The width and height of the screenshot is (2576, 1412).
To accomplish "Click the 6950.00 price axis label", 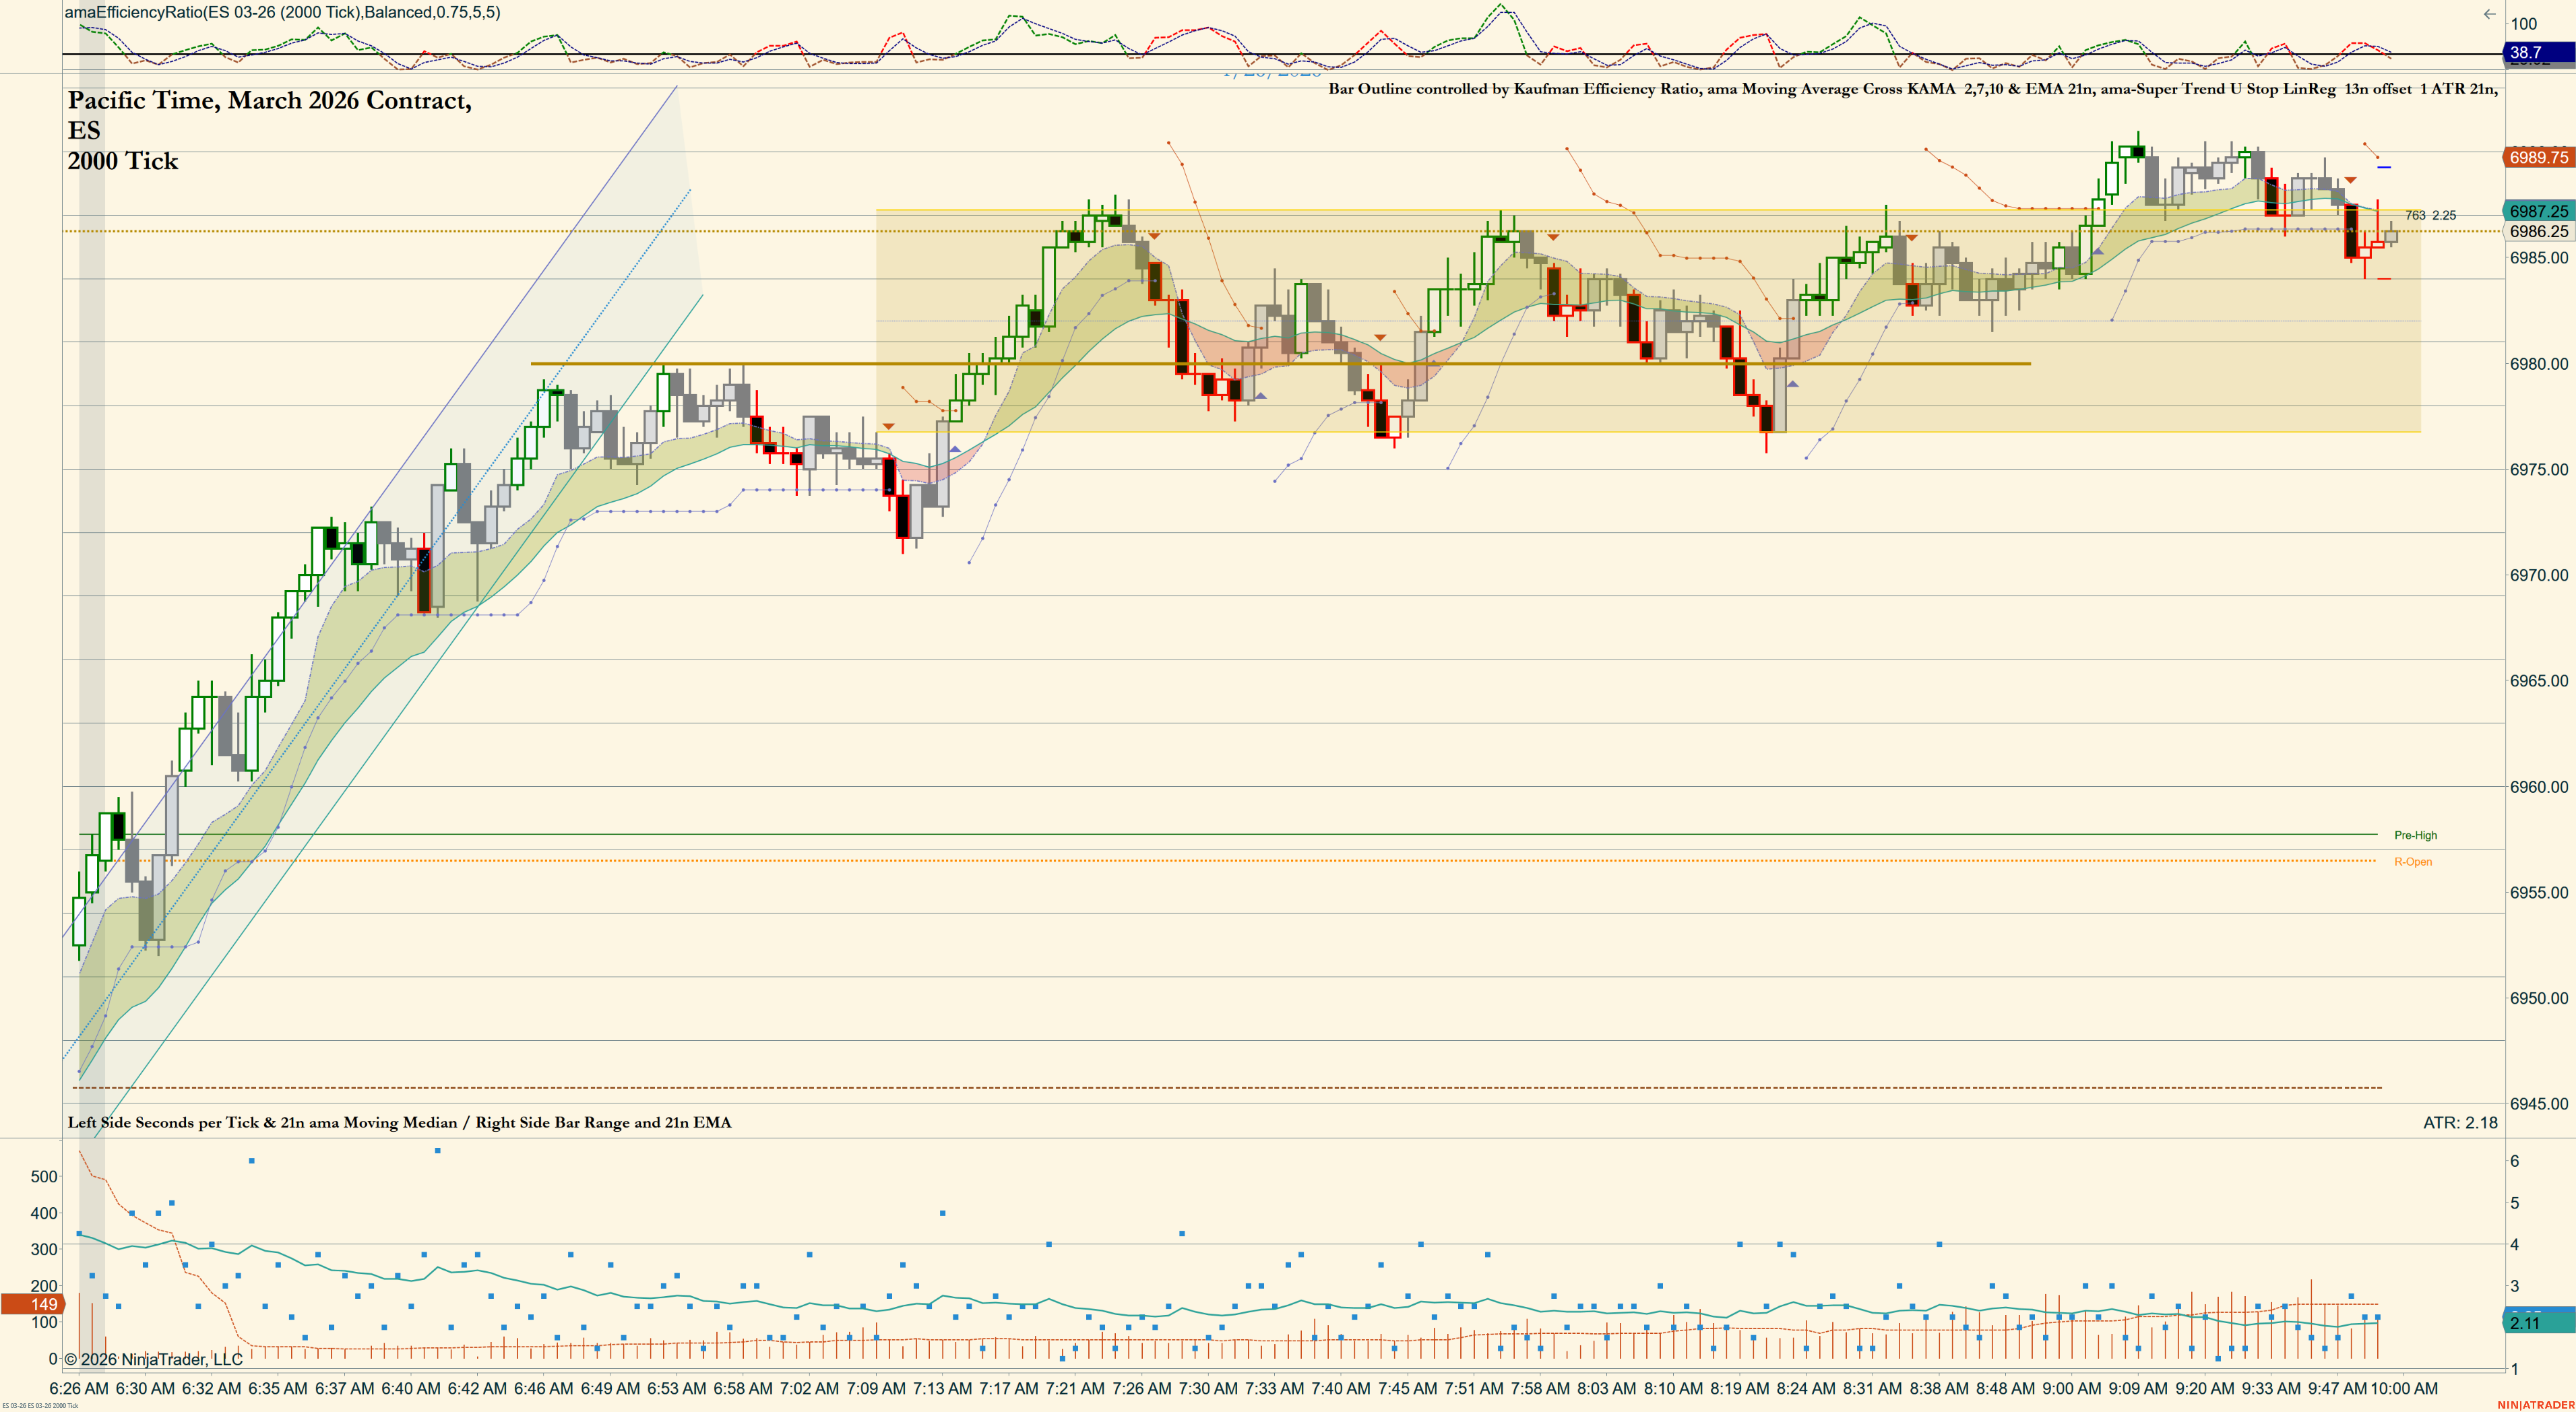I will 2539,998.
